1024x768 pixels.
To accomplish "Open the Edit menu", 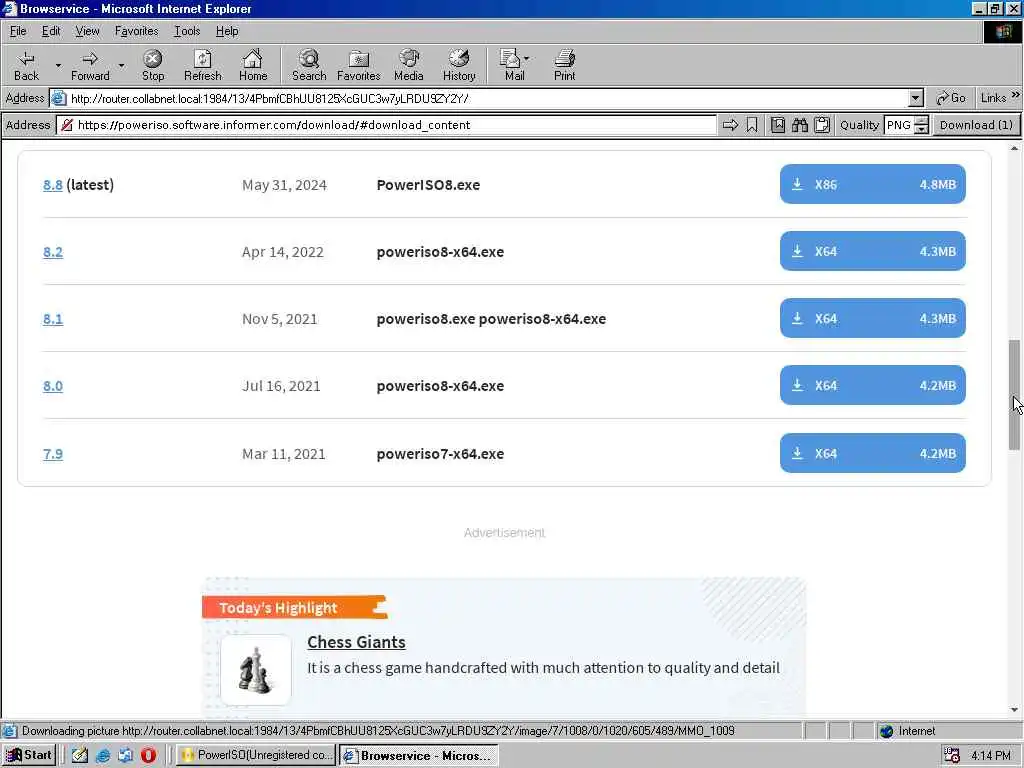I will [x=51, y=31].
